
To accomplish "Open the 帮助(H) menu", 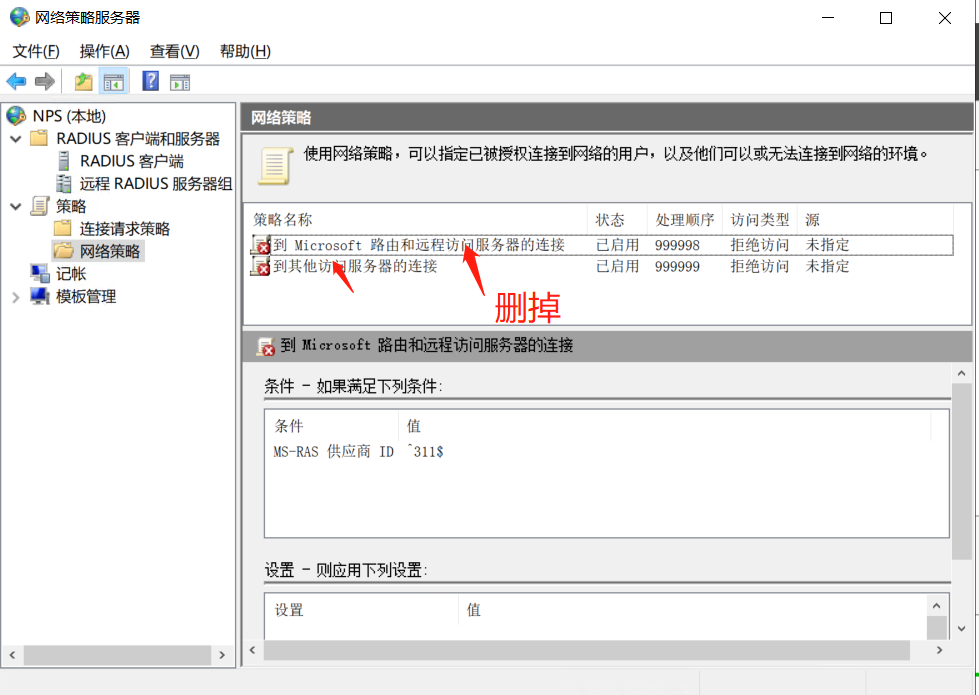I will [245, 51].
